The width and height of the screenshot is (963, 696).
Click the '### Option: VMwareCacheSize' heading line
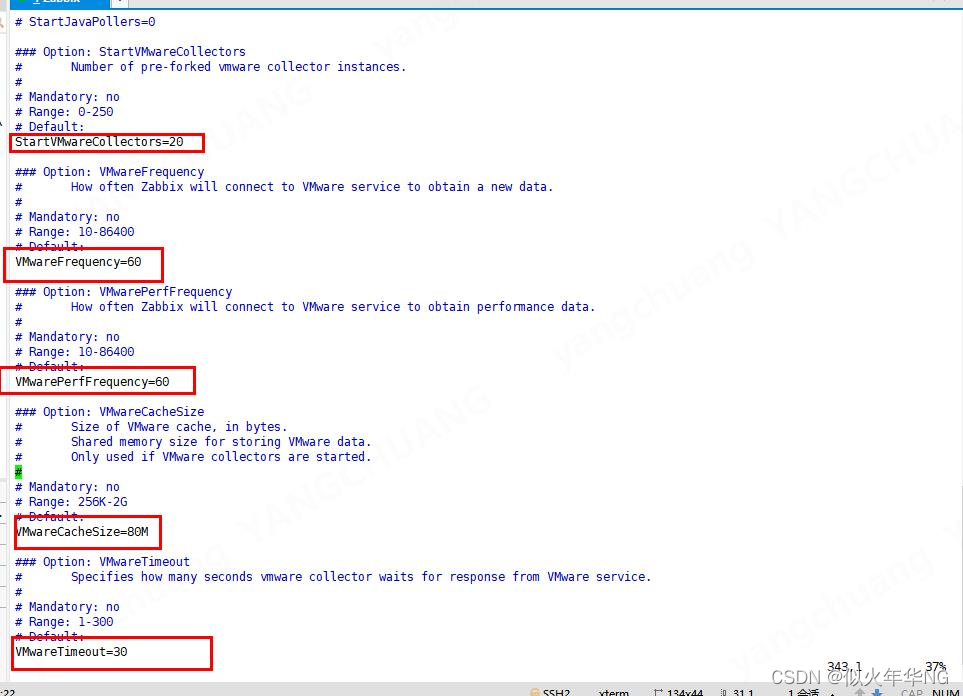point(109,412)
